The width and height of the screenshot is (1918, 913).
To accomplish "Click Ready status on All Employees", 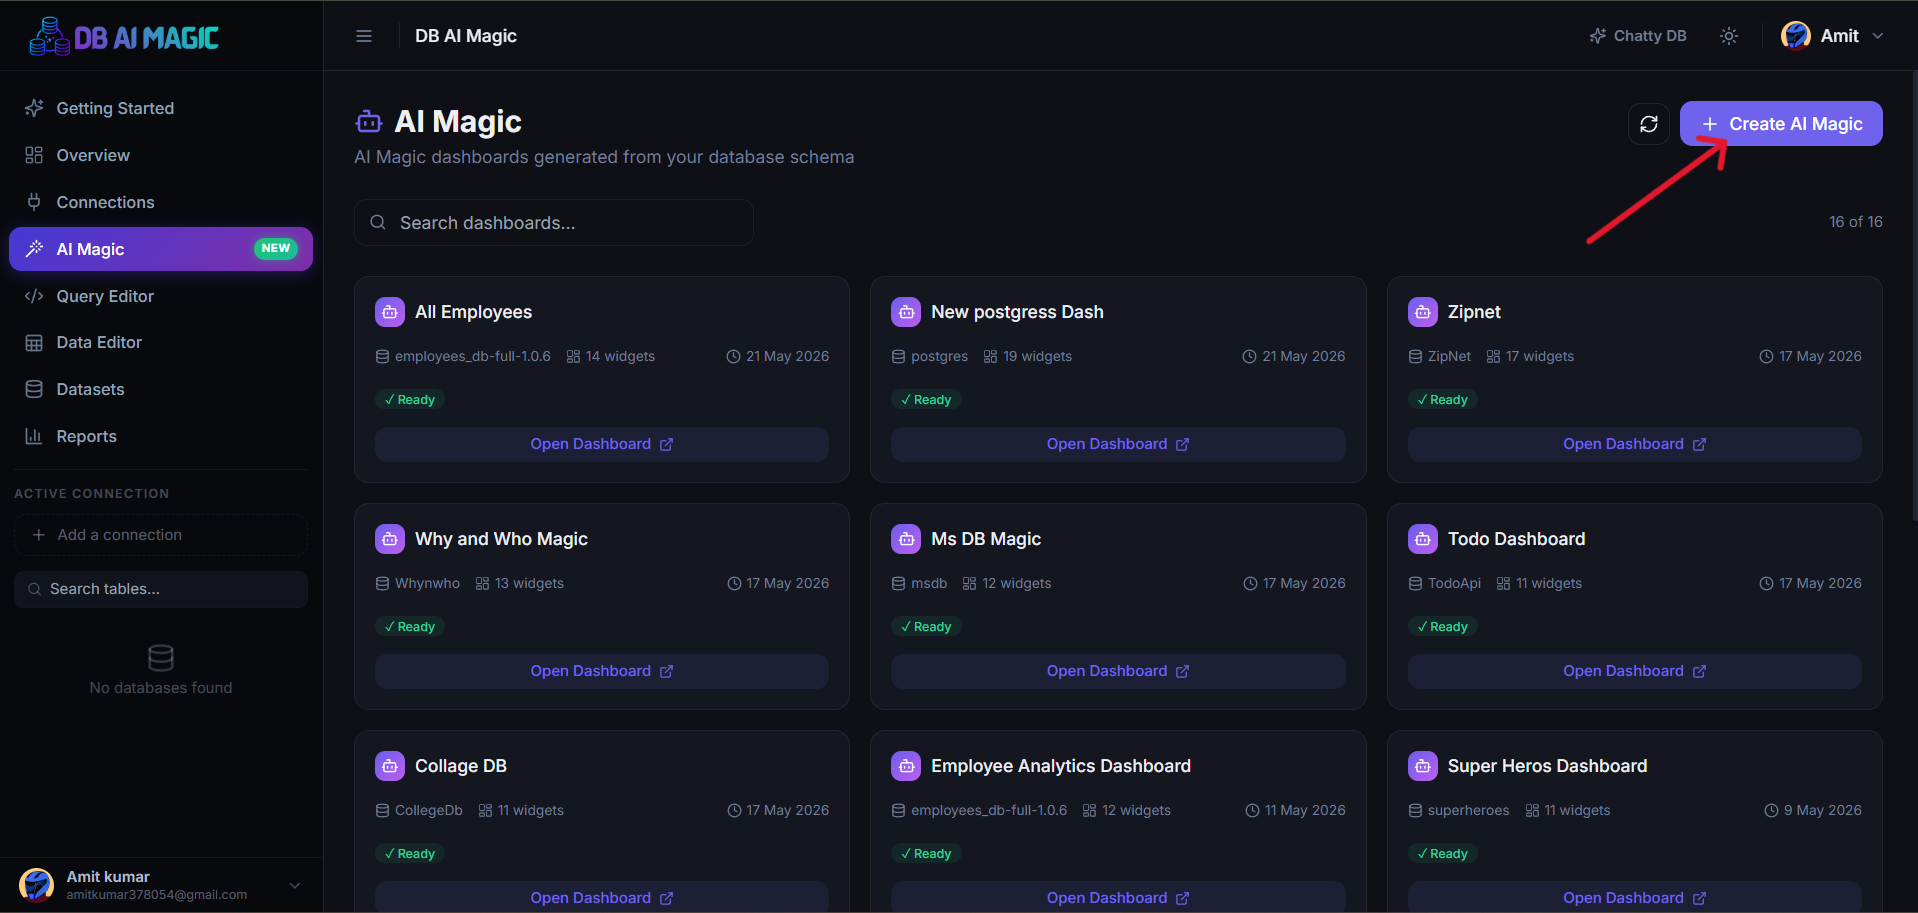I will [410, 399].
